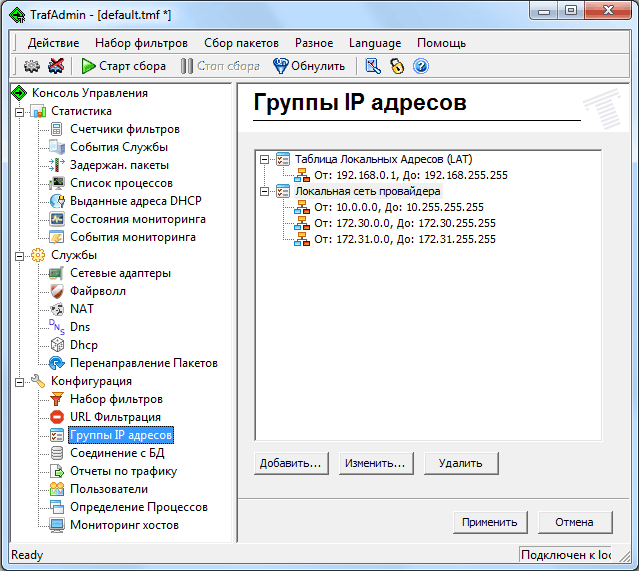Open Счетчики фильтров calculator icon
The height and width of the screenshot is (571, 639).
click(x=57, y=129)
